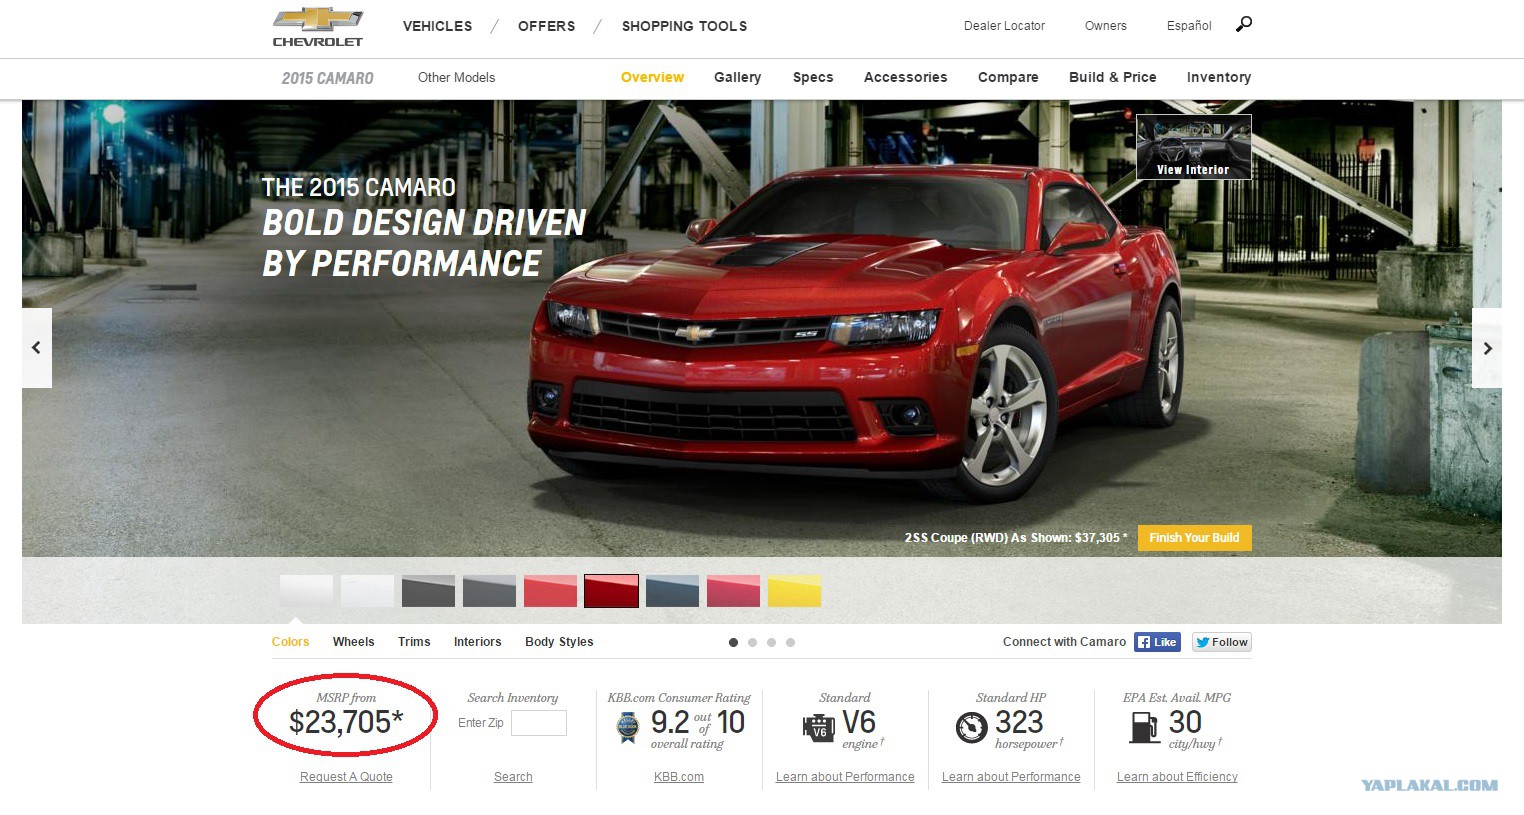The width and height of the screenshot is (1524, 815).
Task: Choose the blue-gray color swatch
Action: 672,591
